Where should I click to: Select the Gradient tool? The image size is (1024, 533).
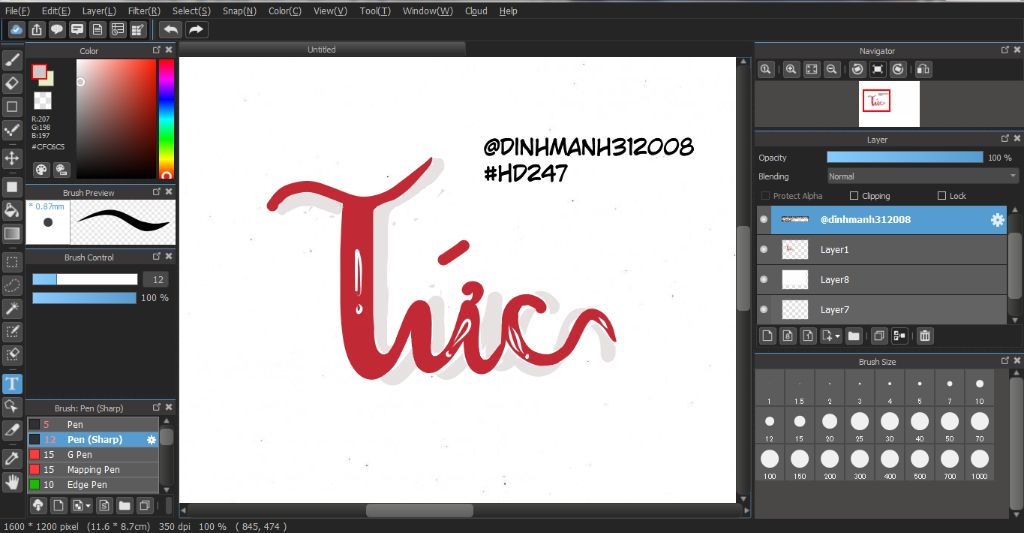[12, 233]
